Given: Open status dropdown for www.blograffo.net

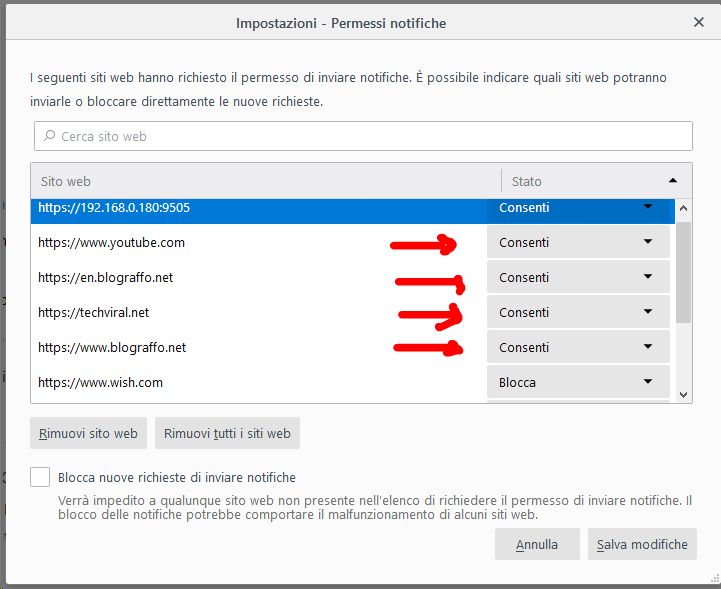Looking at the screenshot, I should pyautogui.click(x=578, y=347).
